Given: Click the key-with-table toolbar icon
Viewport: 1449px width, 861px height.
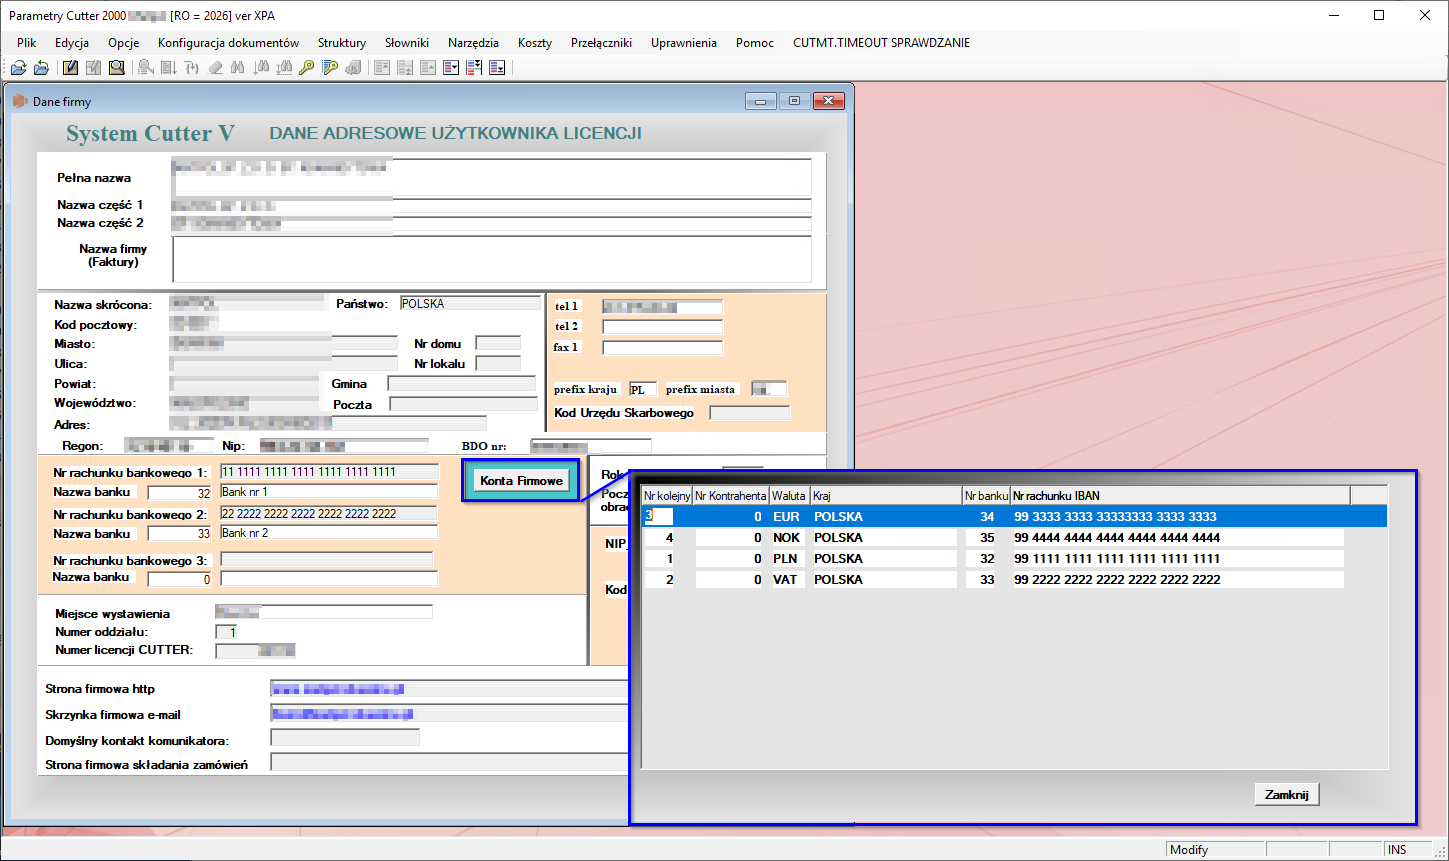Looking at the screenshot, I should click(330, 68).
